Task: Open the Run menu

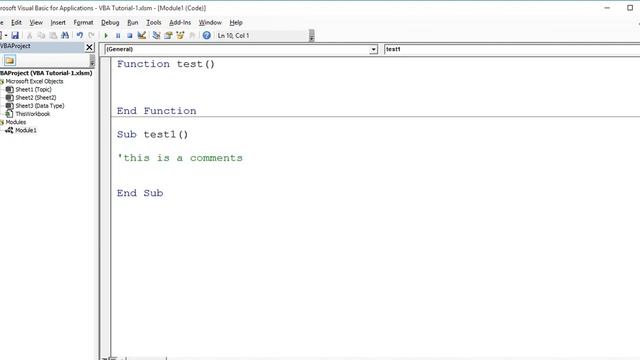Action: pyautogui.click(x=133, y=22)
